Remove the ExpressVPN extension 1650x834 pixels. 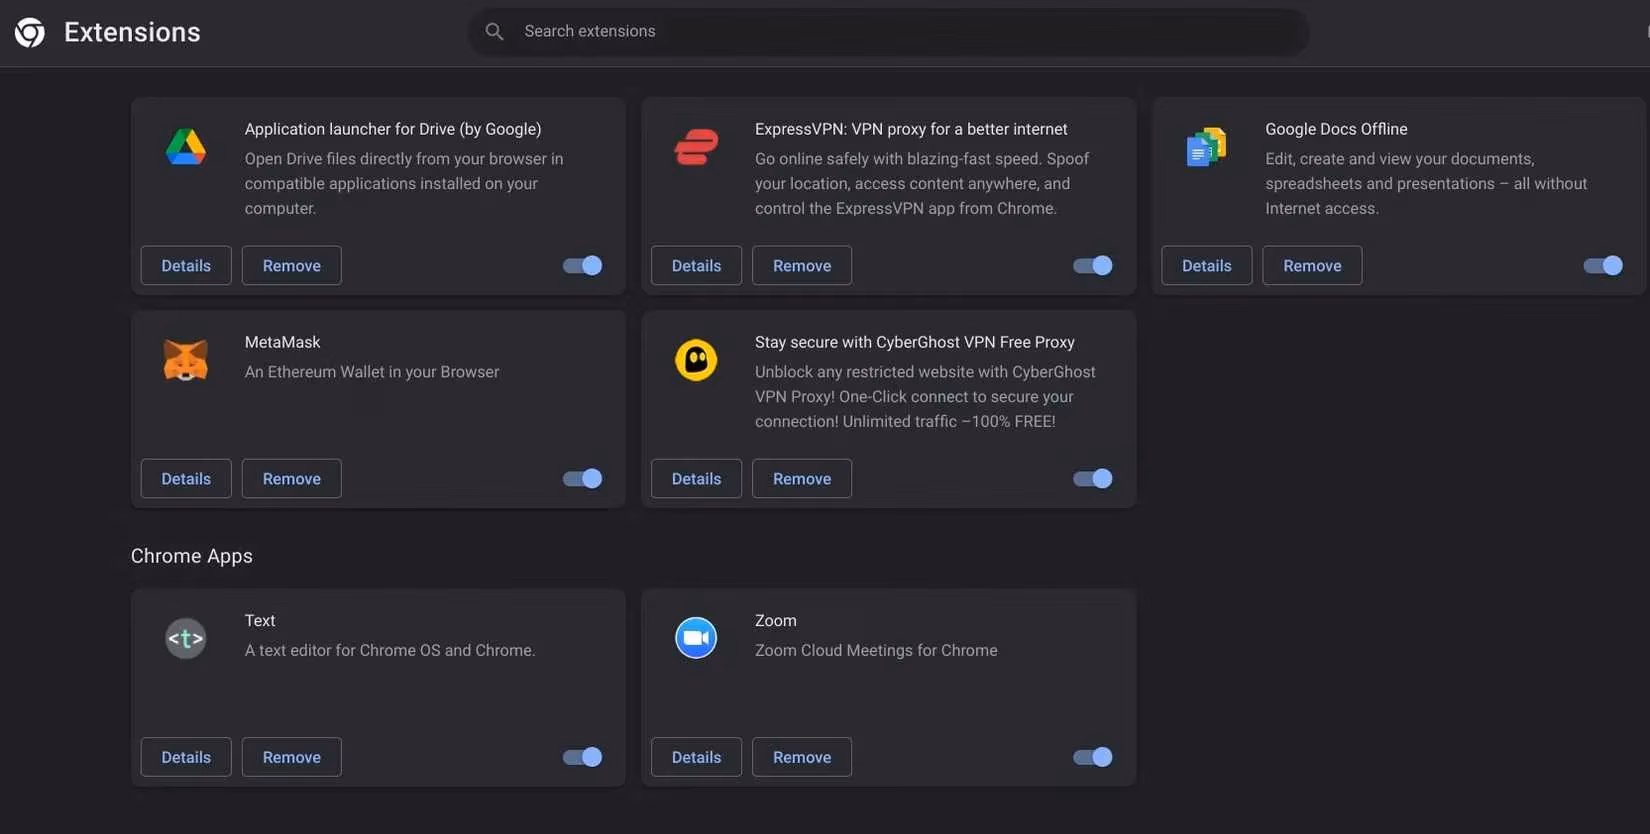click(802, 265)
